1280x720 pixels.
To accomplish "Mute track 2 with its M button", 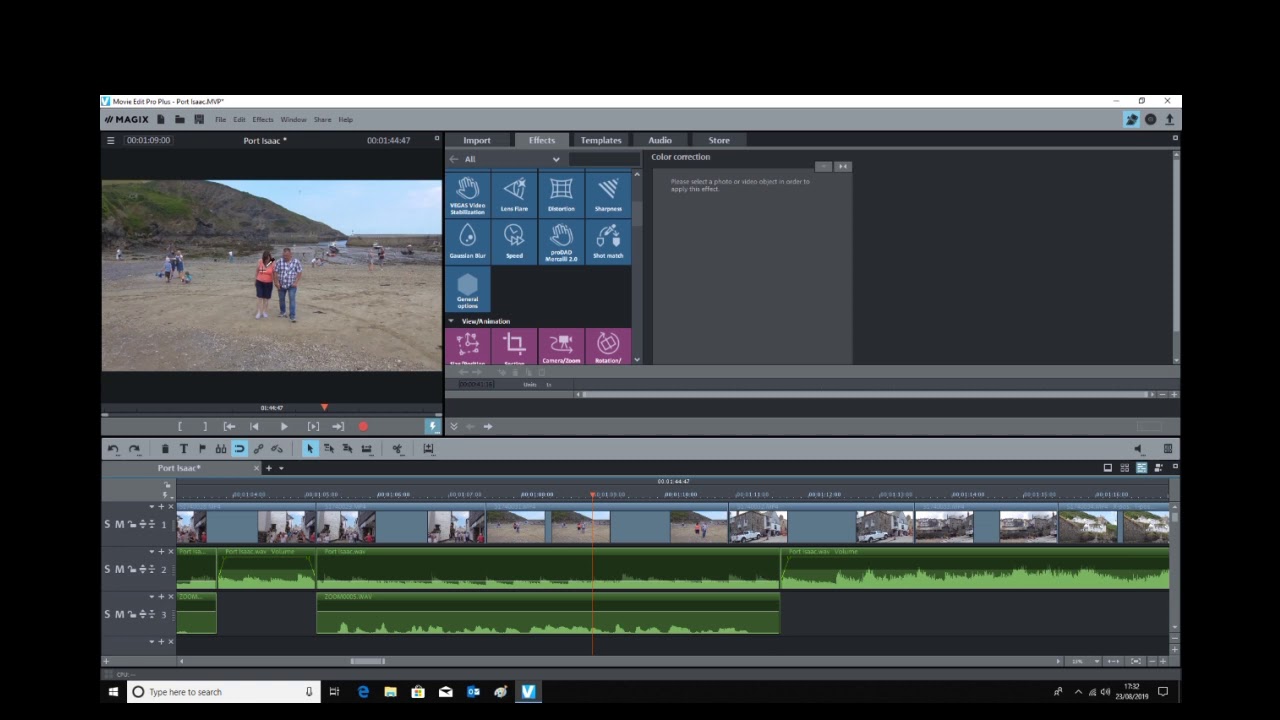I will coord(120,569).
